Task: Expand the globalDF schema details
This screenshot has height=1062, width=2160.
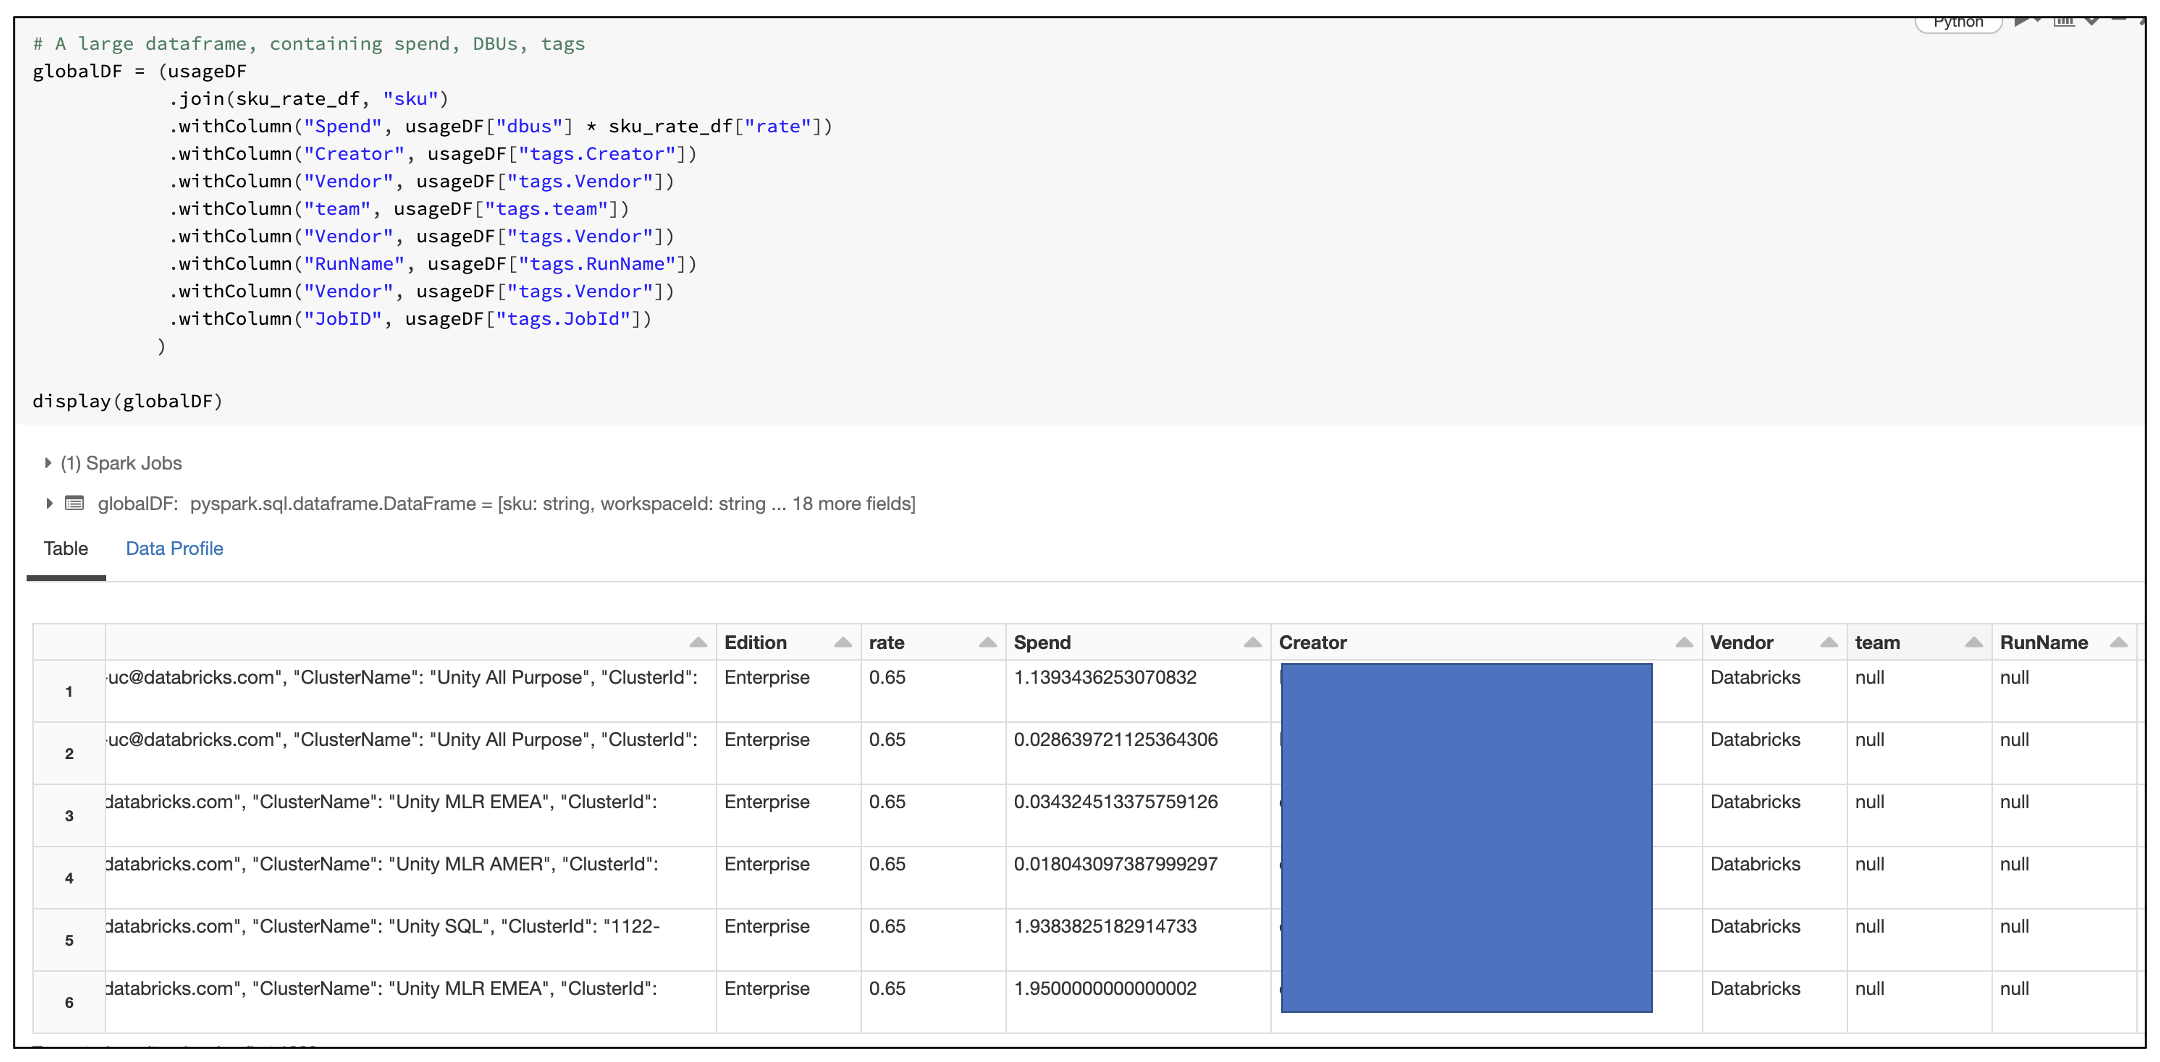Action: pyautogui.click(x=48, y=503)
